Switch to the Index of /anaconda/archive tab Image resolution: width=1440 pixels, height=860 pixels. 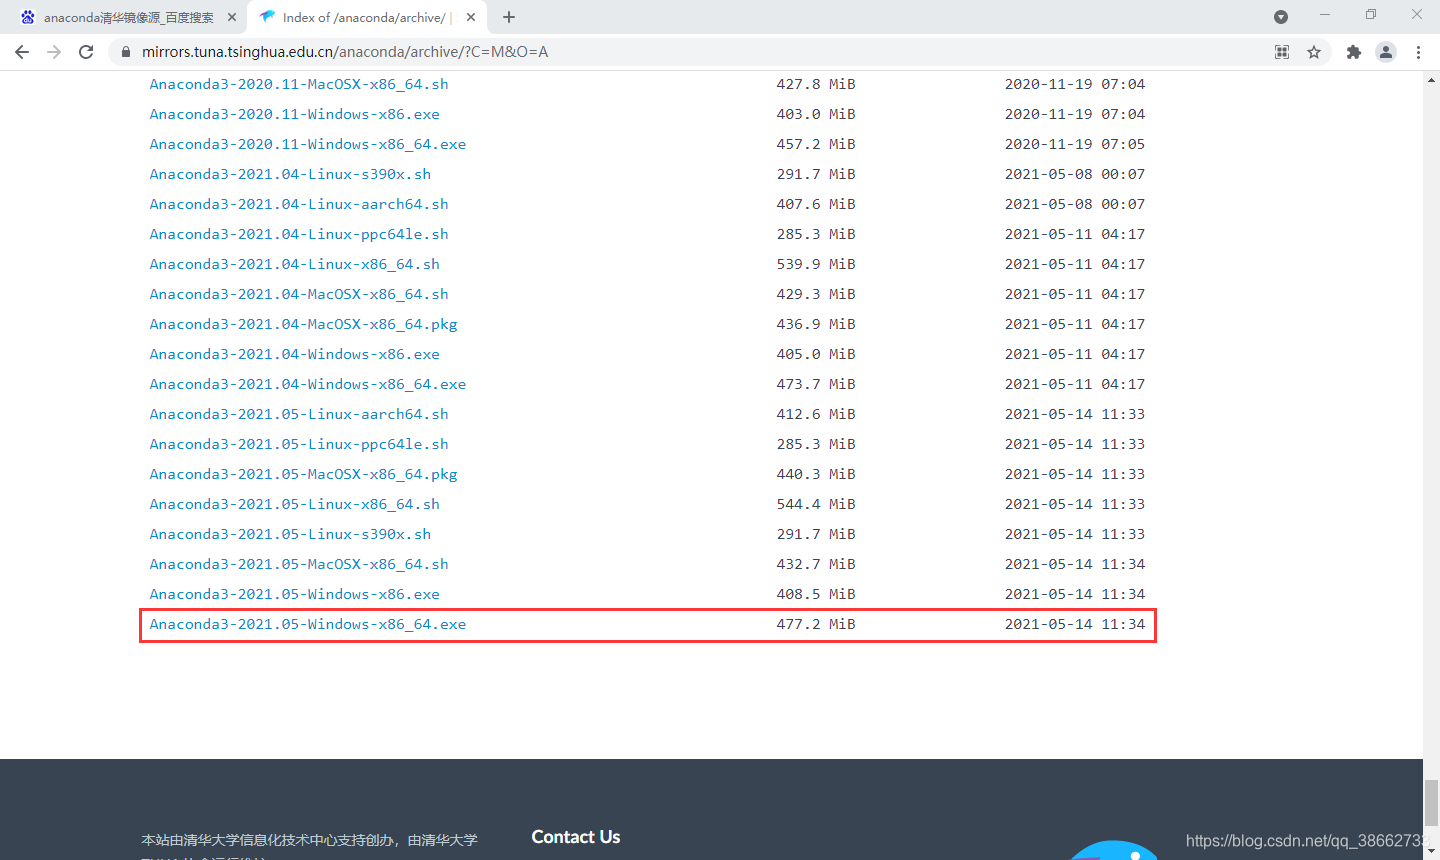pos(367,17)
